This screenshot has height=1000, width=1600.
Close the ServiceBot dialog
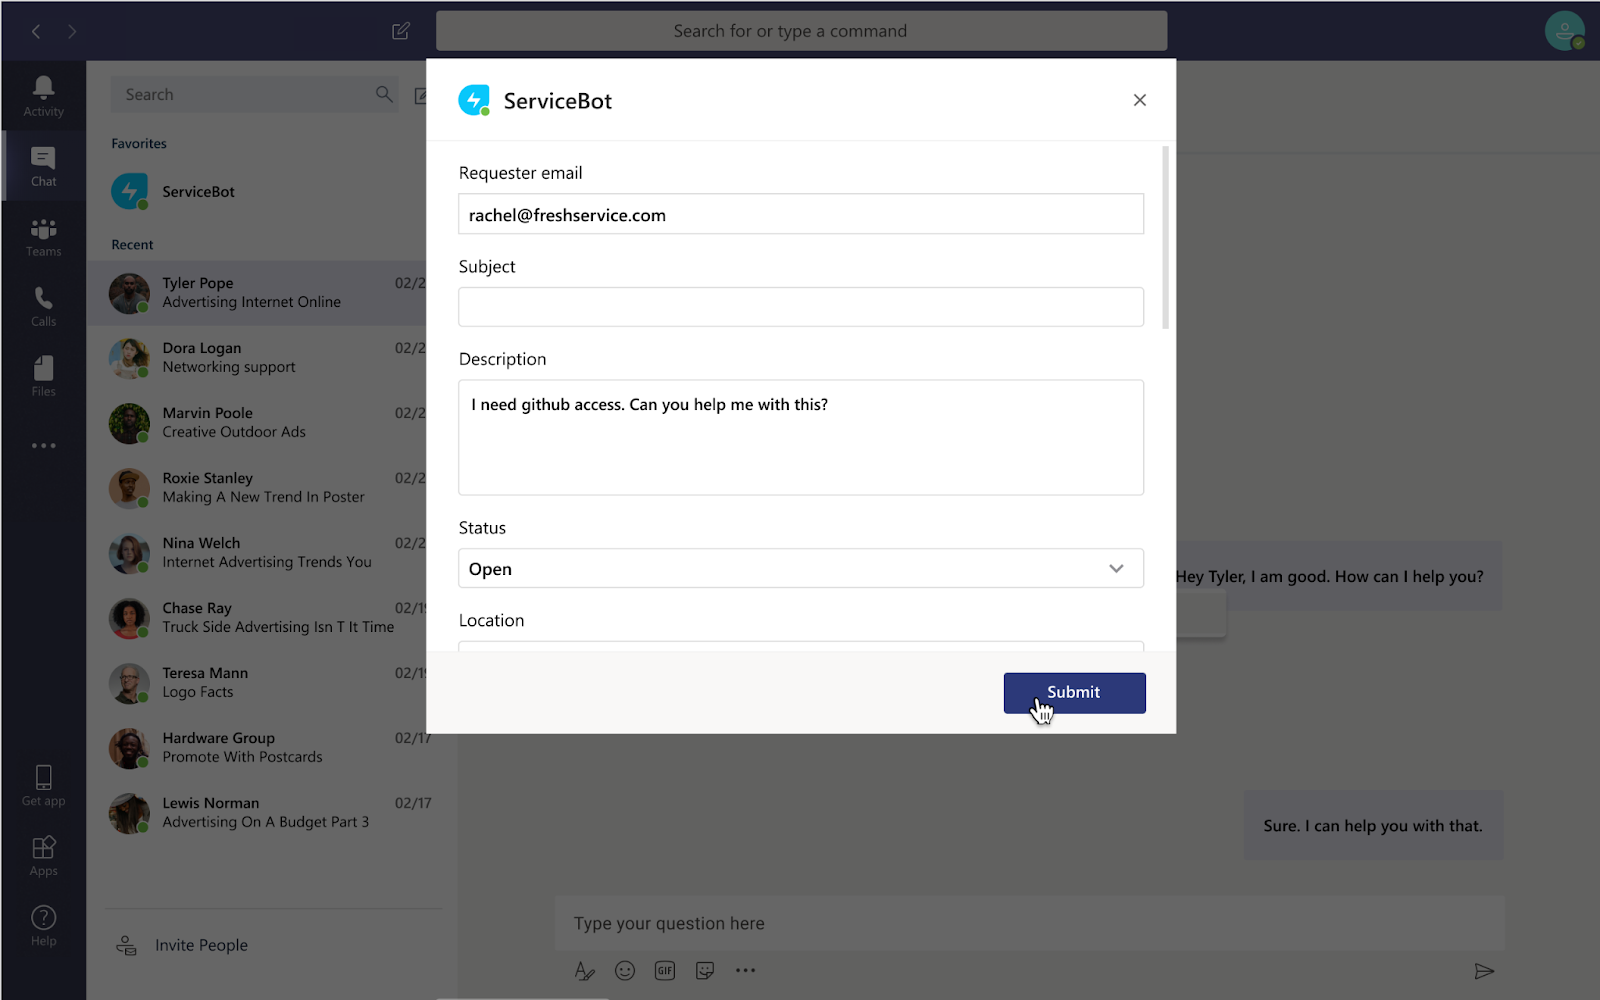[1140, 100]
